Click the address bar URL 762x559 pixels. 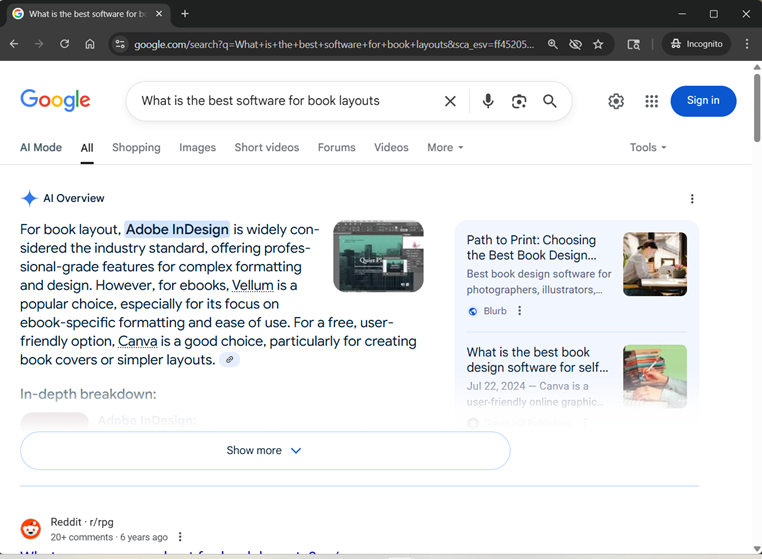pos(334,44)
